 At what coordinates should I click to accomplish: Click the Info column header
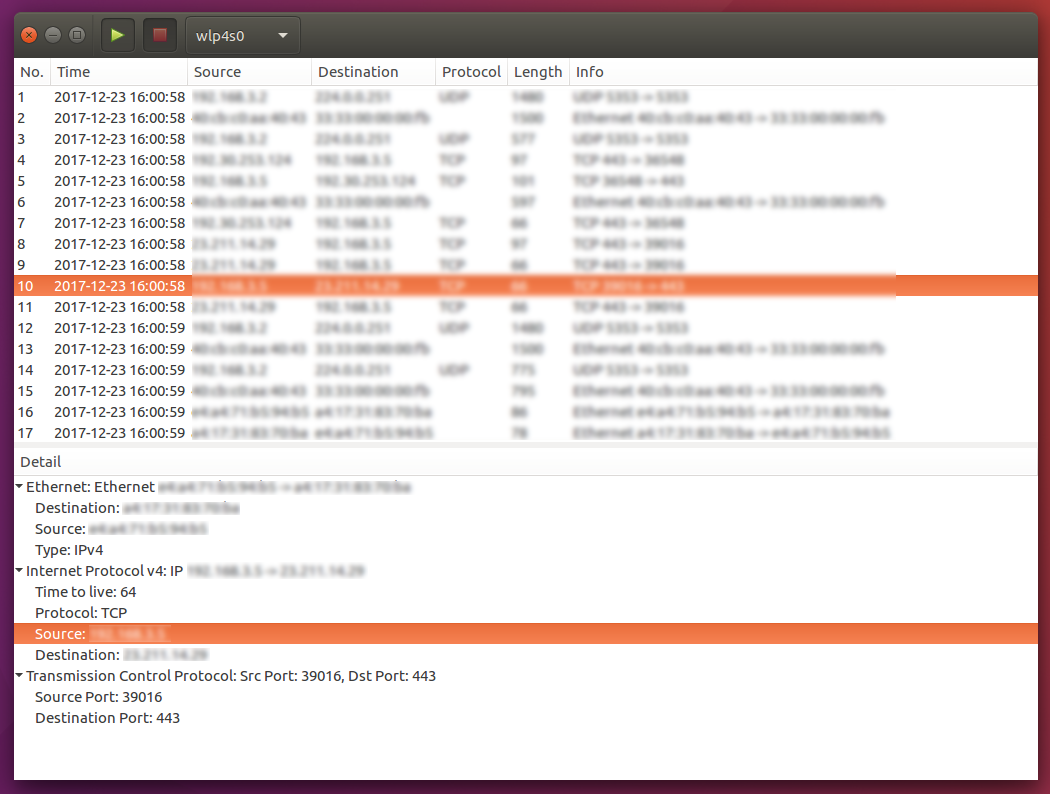coord(589,71)
